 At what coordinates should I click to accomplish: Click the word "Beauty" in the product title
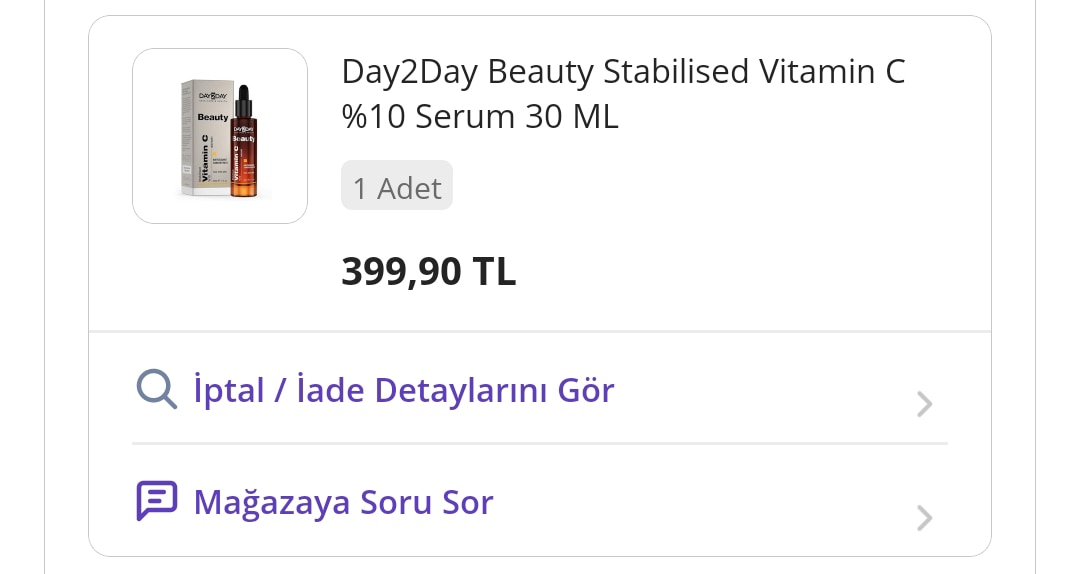(x=542, y=72)
